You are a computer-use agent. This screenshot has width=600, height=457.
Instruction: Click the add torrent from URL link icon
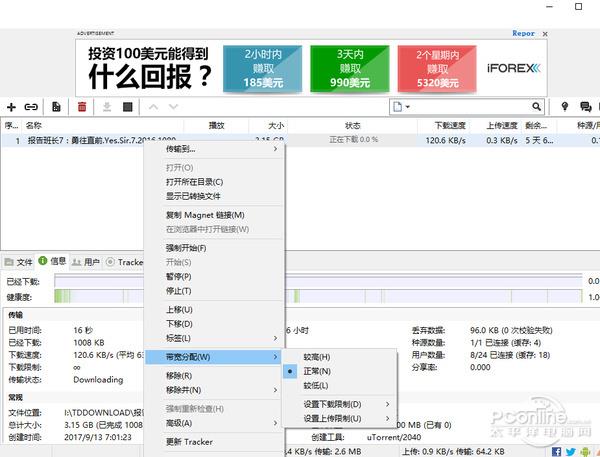pyautogui.click(x=31, y=107)
